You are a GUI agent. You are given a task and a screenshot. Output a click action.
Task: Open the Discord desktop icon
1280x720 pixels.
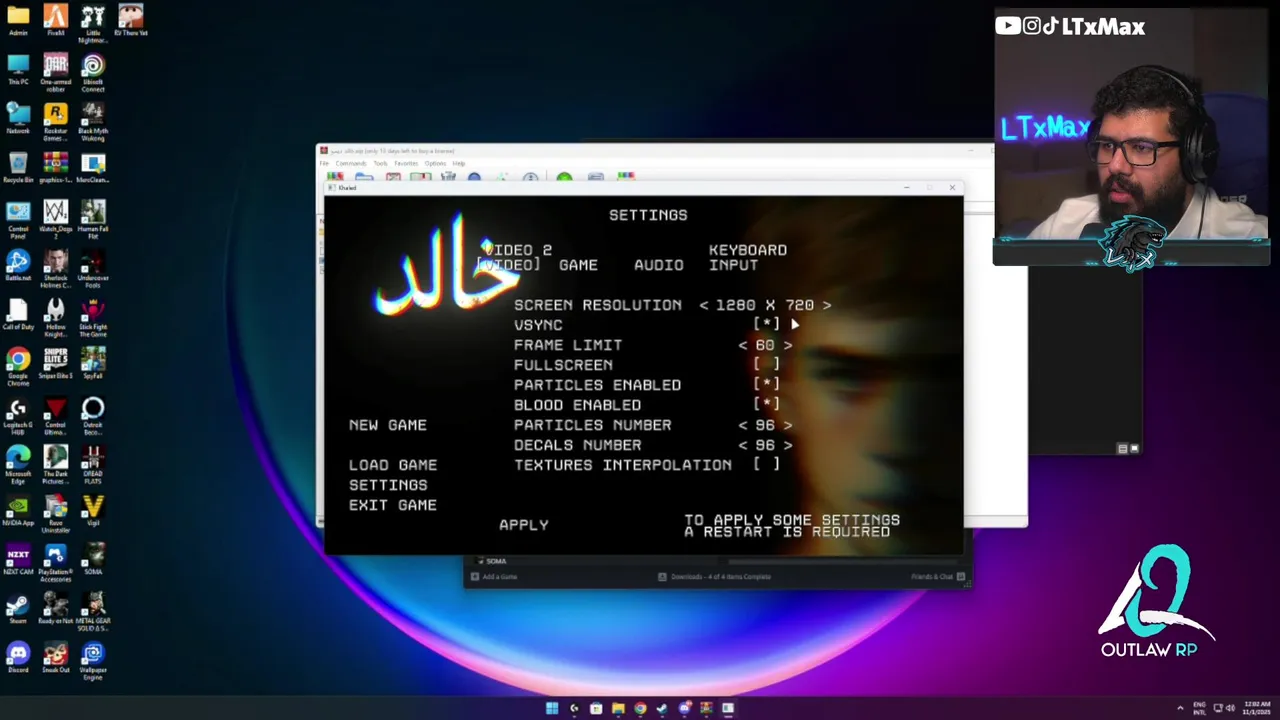point(18,657)
